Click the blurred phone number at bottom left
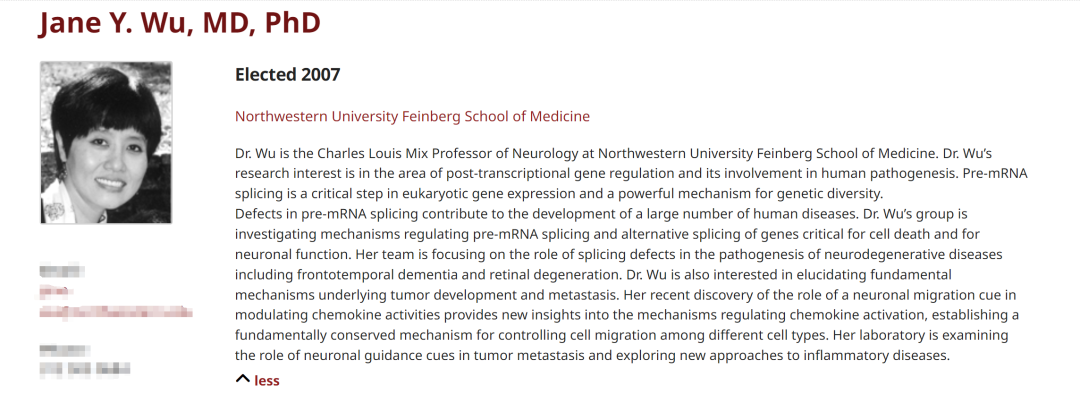Viewport: 1080px width, 394px height. (x=85, y=370)
